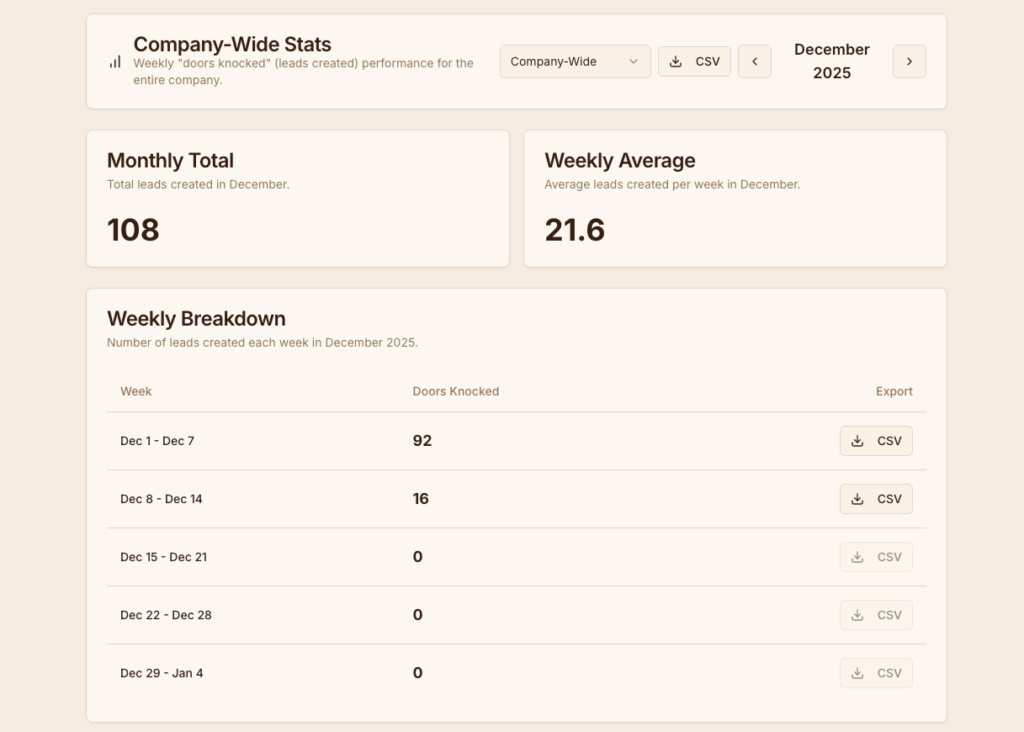Export CSV for Dec 1 - Dec 7
1024x732 pixels.
[x=876, y=441]
